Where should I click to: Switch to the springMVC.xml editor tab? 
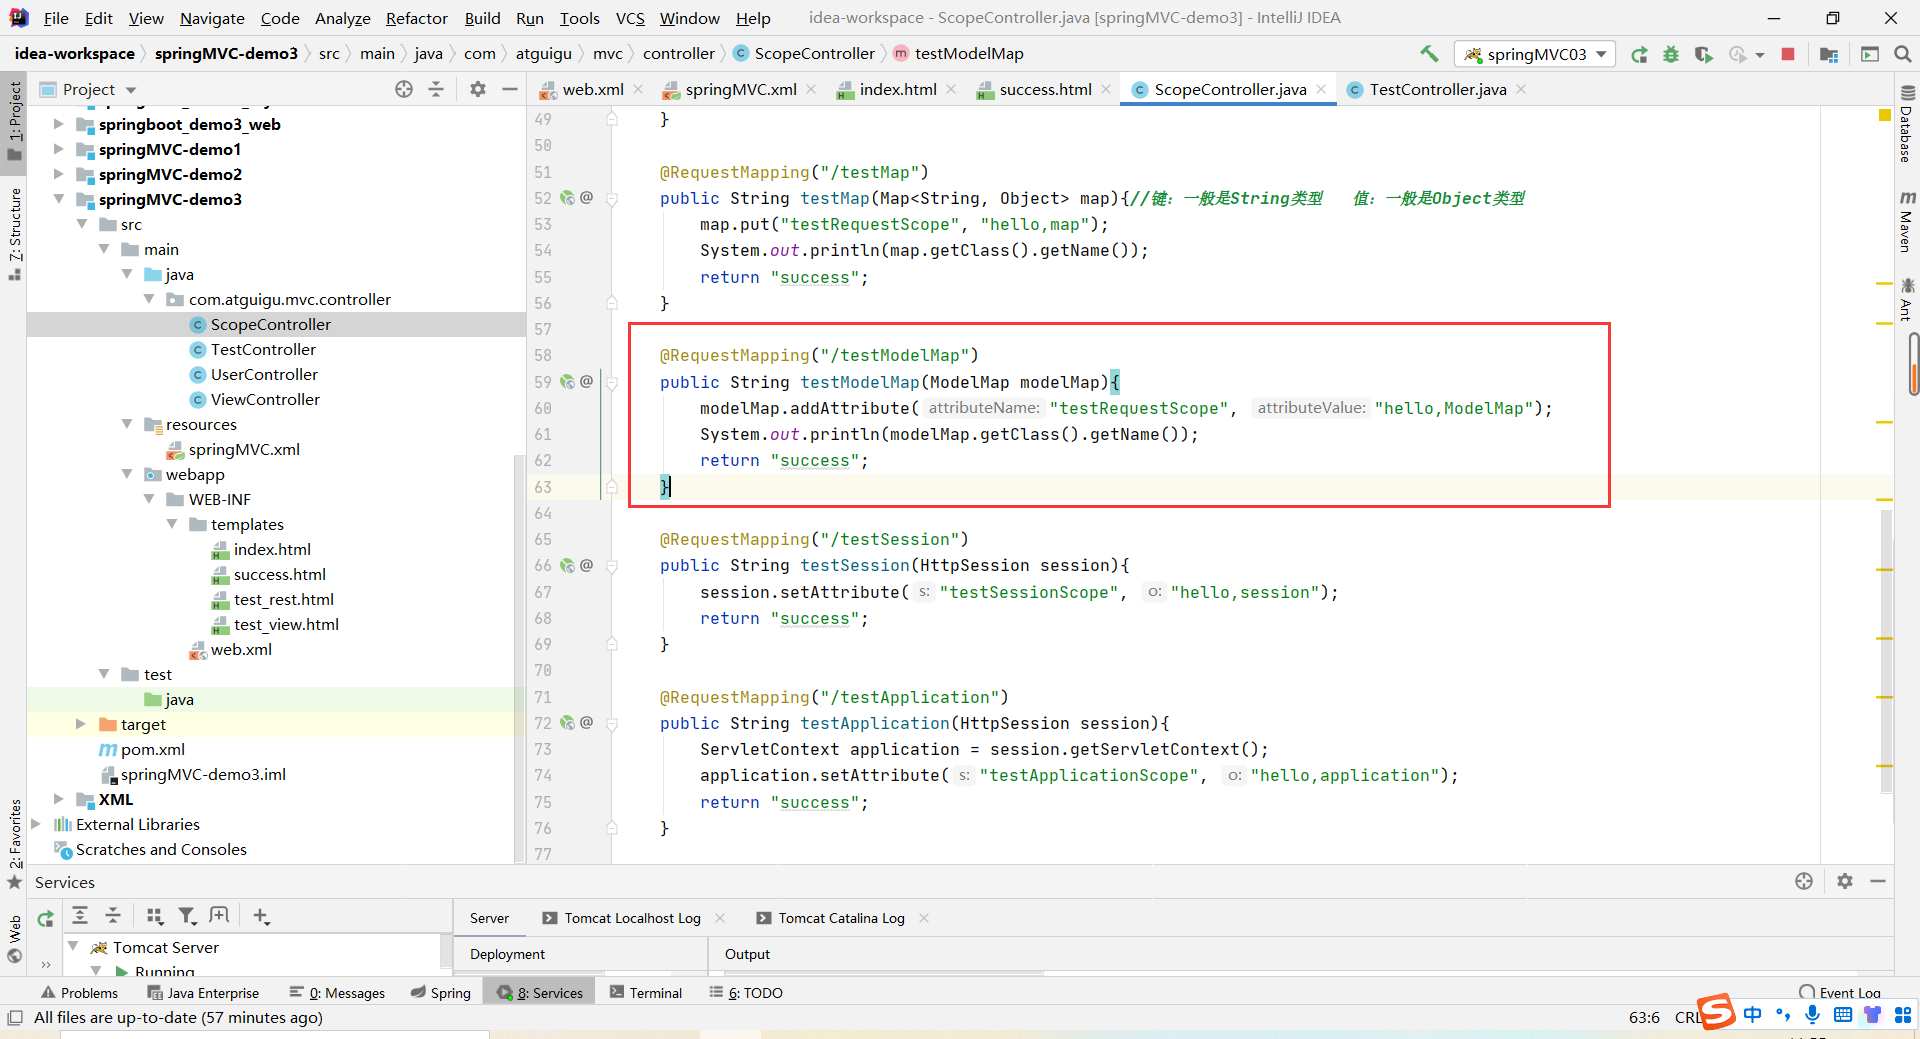point(741,89)
